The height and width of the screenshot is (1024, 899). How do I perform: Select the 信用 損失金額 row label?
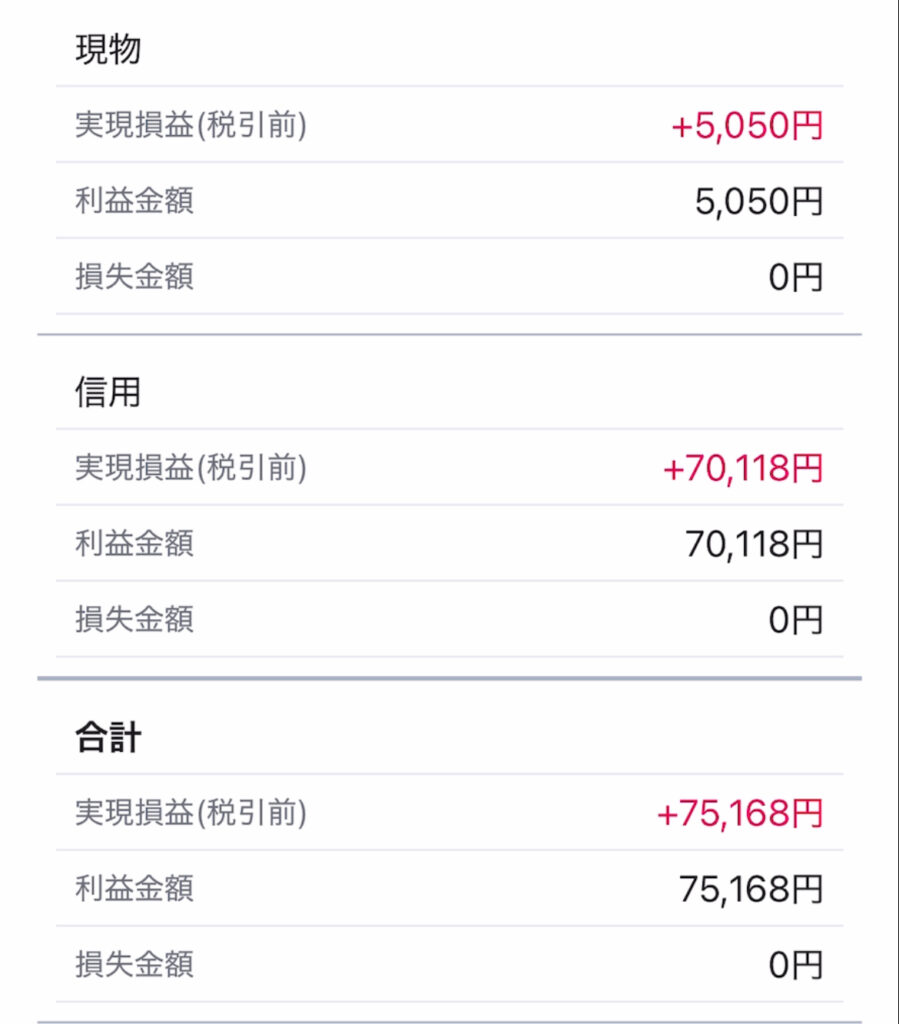134,619
